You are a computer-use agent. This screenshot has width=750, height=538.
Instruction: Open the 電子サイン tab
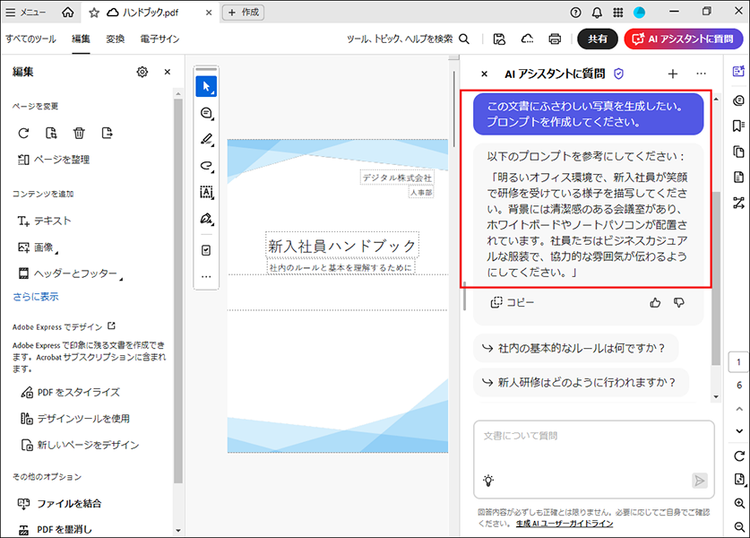point(159,39)
